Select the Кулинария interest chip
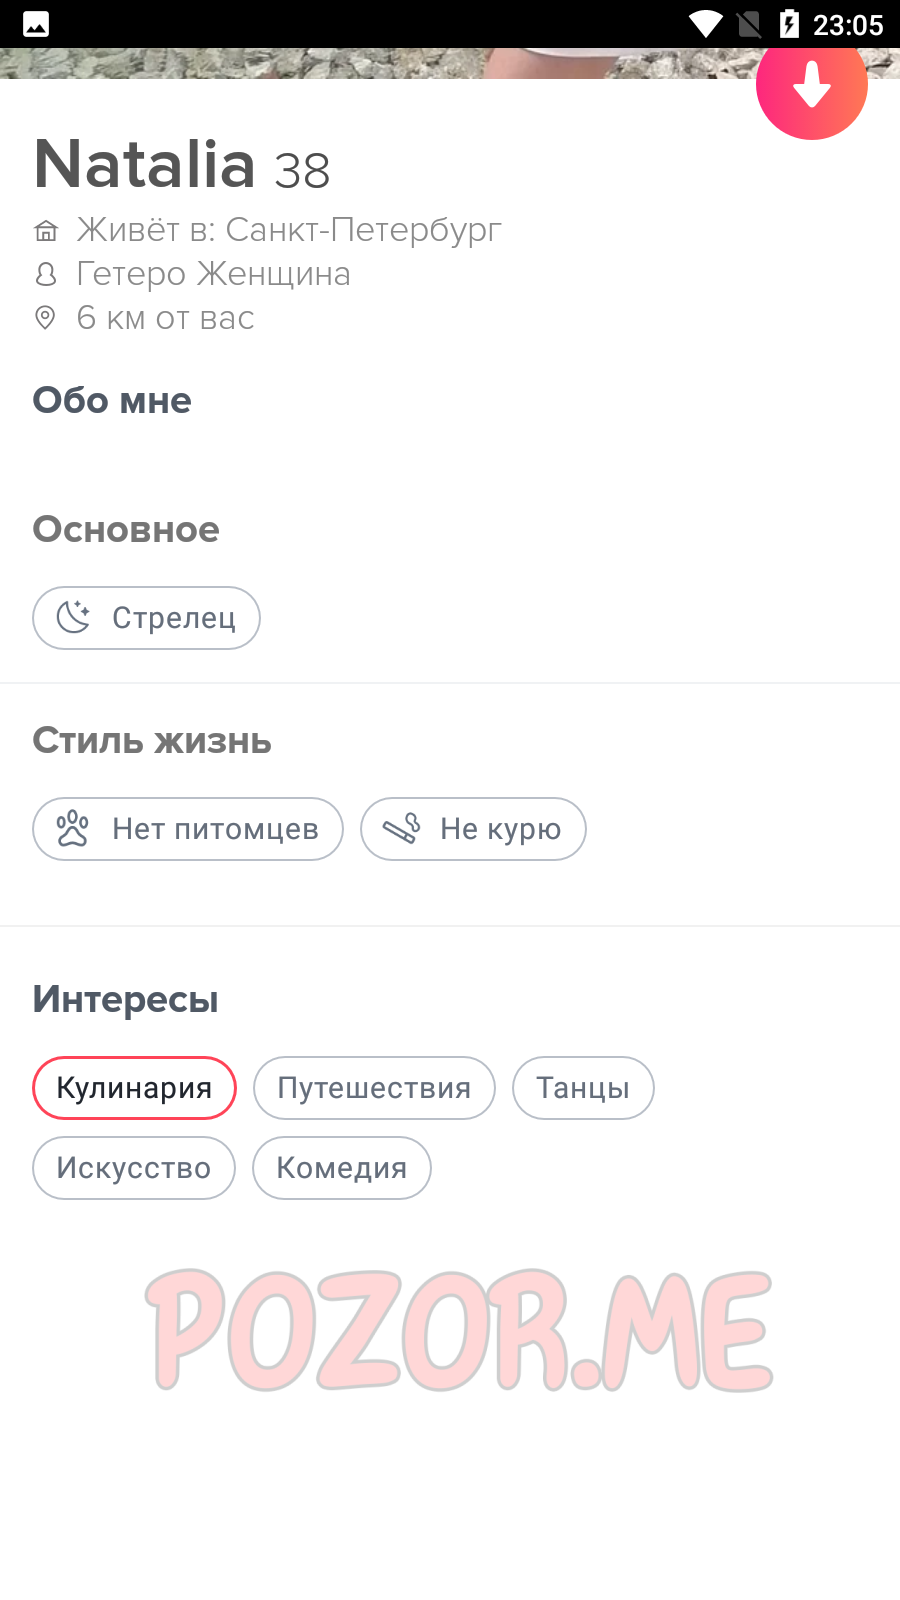The height and width of the screenshot is (1600, 900). point(134,1088)
